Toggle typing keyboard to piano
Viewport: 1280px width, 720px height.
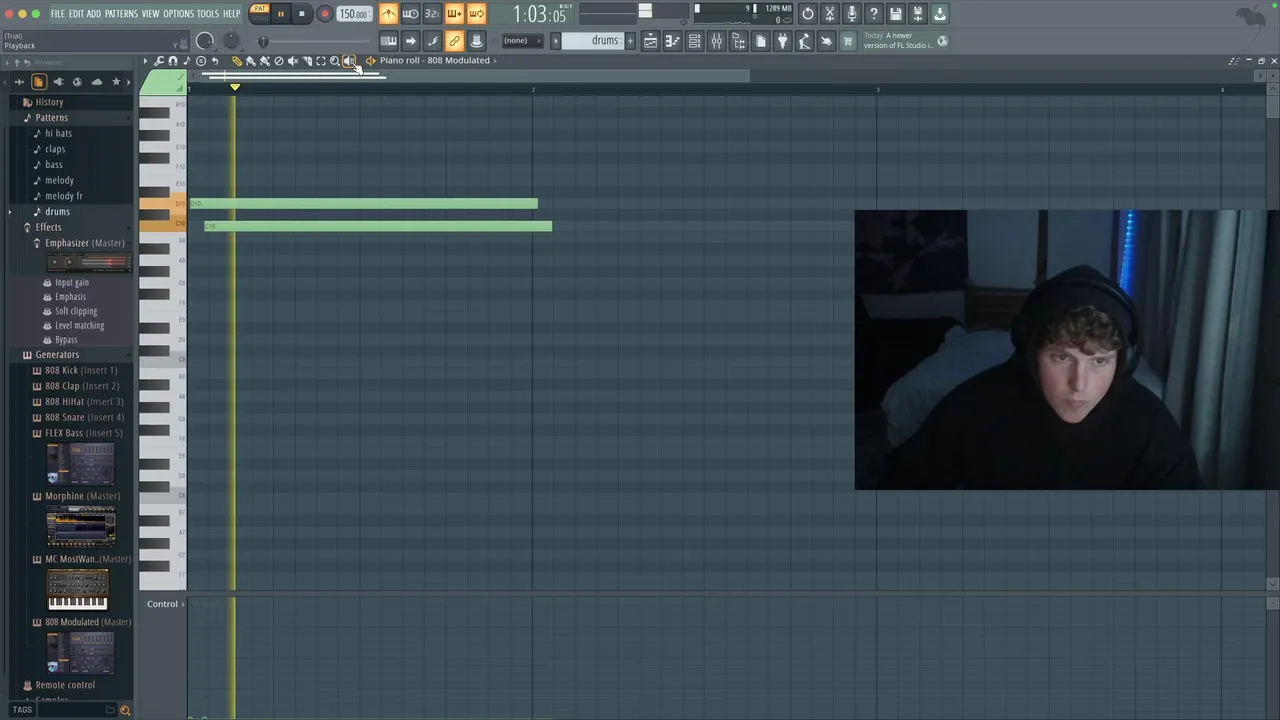point(388,41)
